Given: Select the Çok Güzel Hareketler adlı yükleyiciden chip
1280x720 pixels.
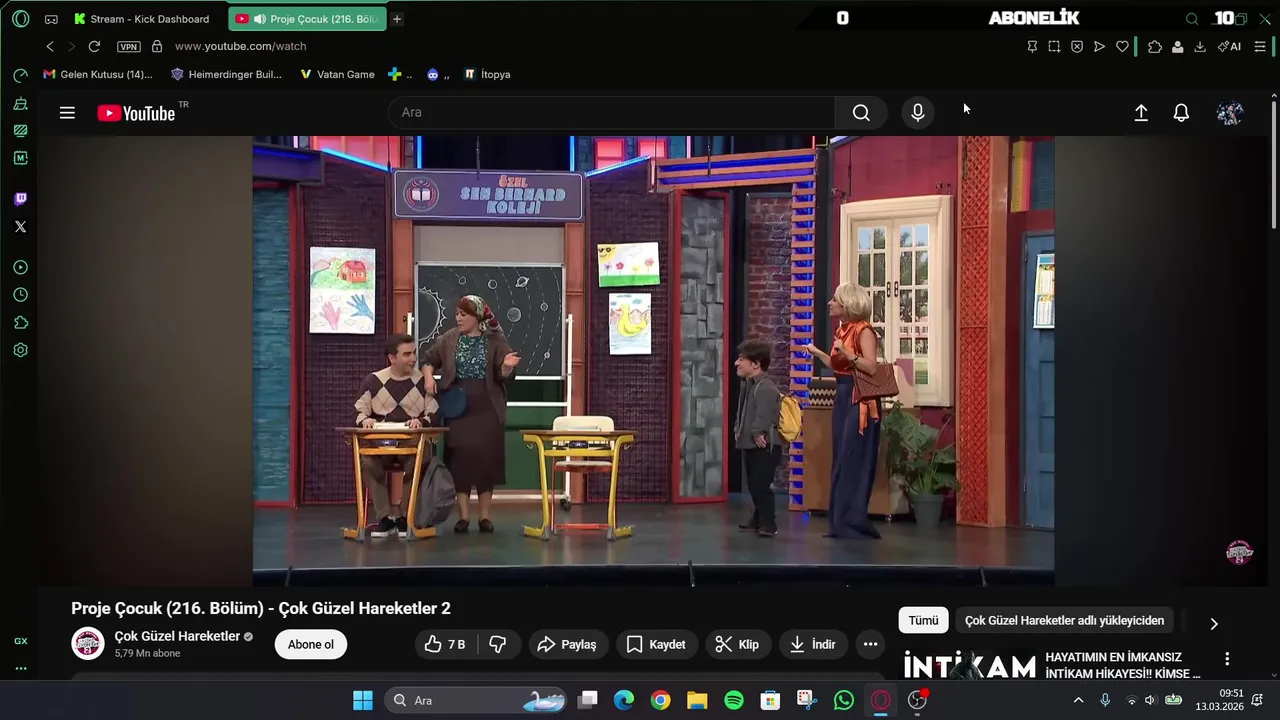Looking at the screenshot, I should coord(1064,620).
